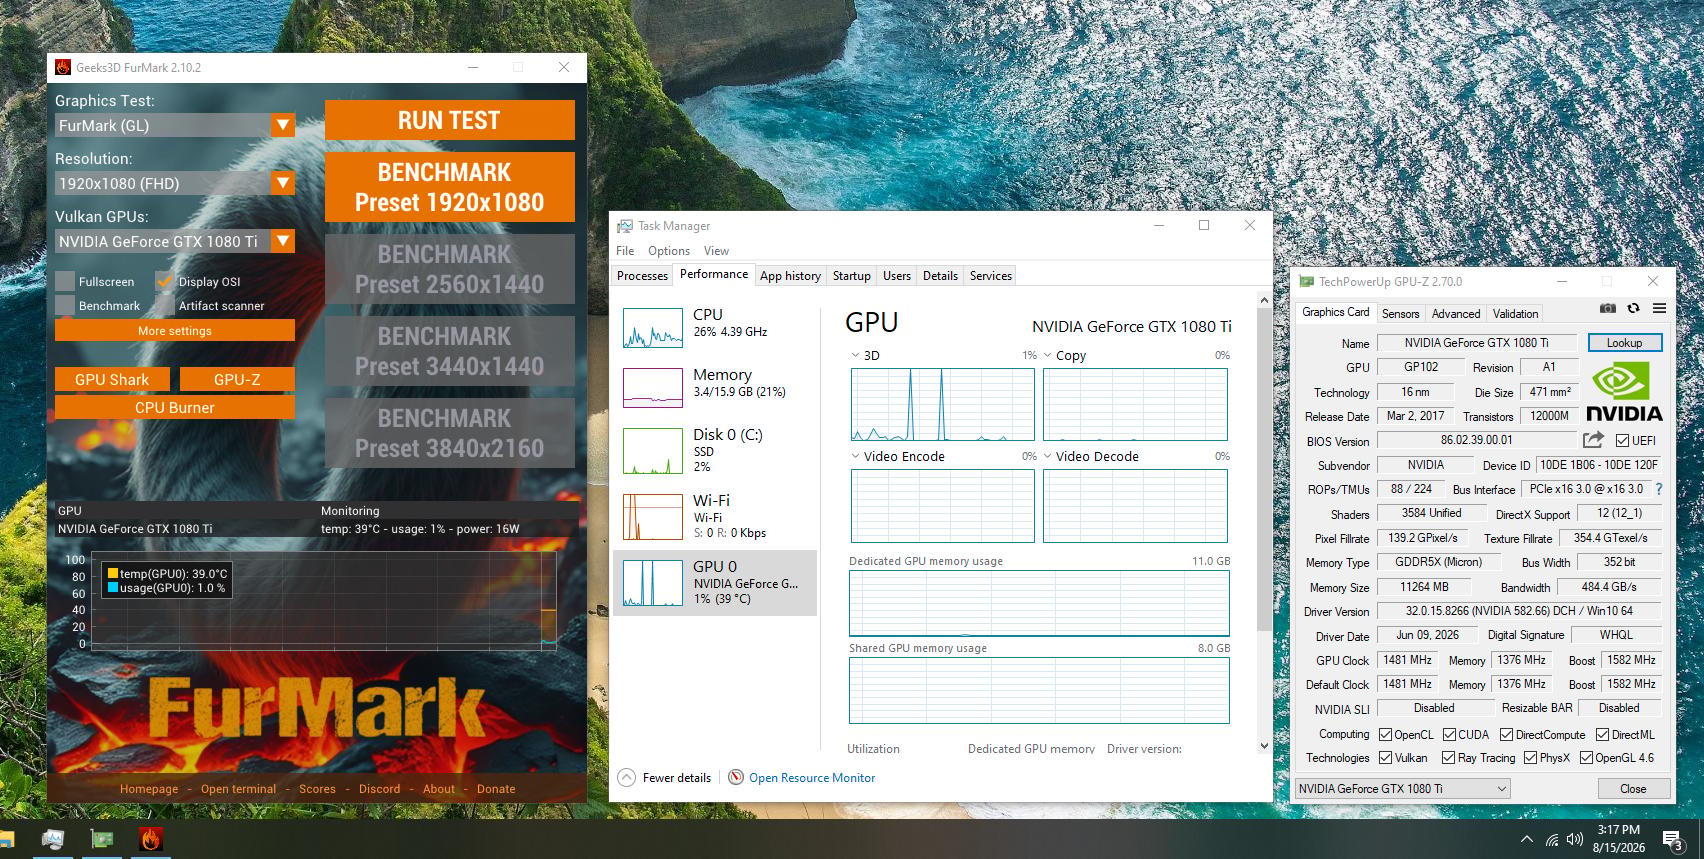1704x859 pixels.
Task: Toggle the PhysX checkbox
Action: tap(1530, 758)
